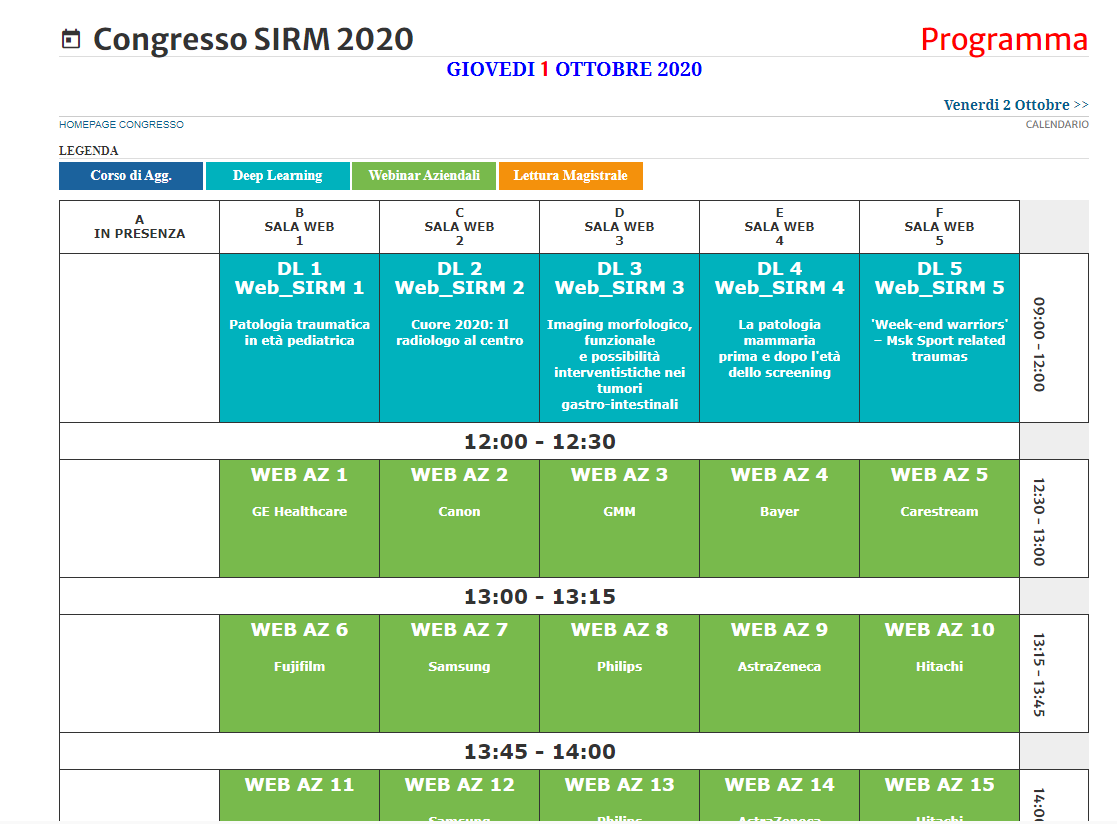Image resolution: width=1117 pixels, height=824 pixels.
Task: Select the Deep Learning legend box
Action: [x=277, y=176]
